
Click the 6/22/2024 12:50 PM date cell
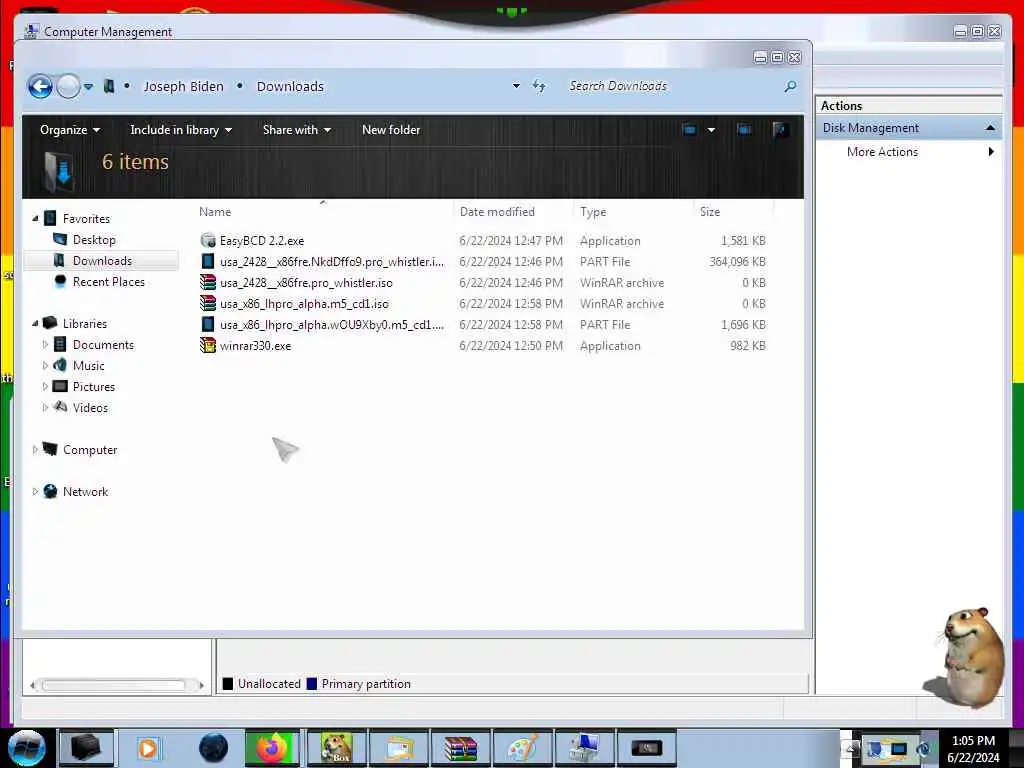click(x=511, y=345)
